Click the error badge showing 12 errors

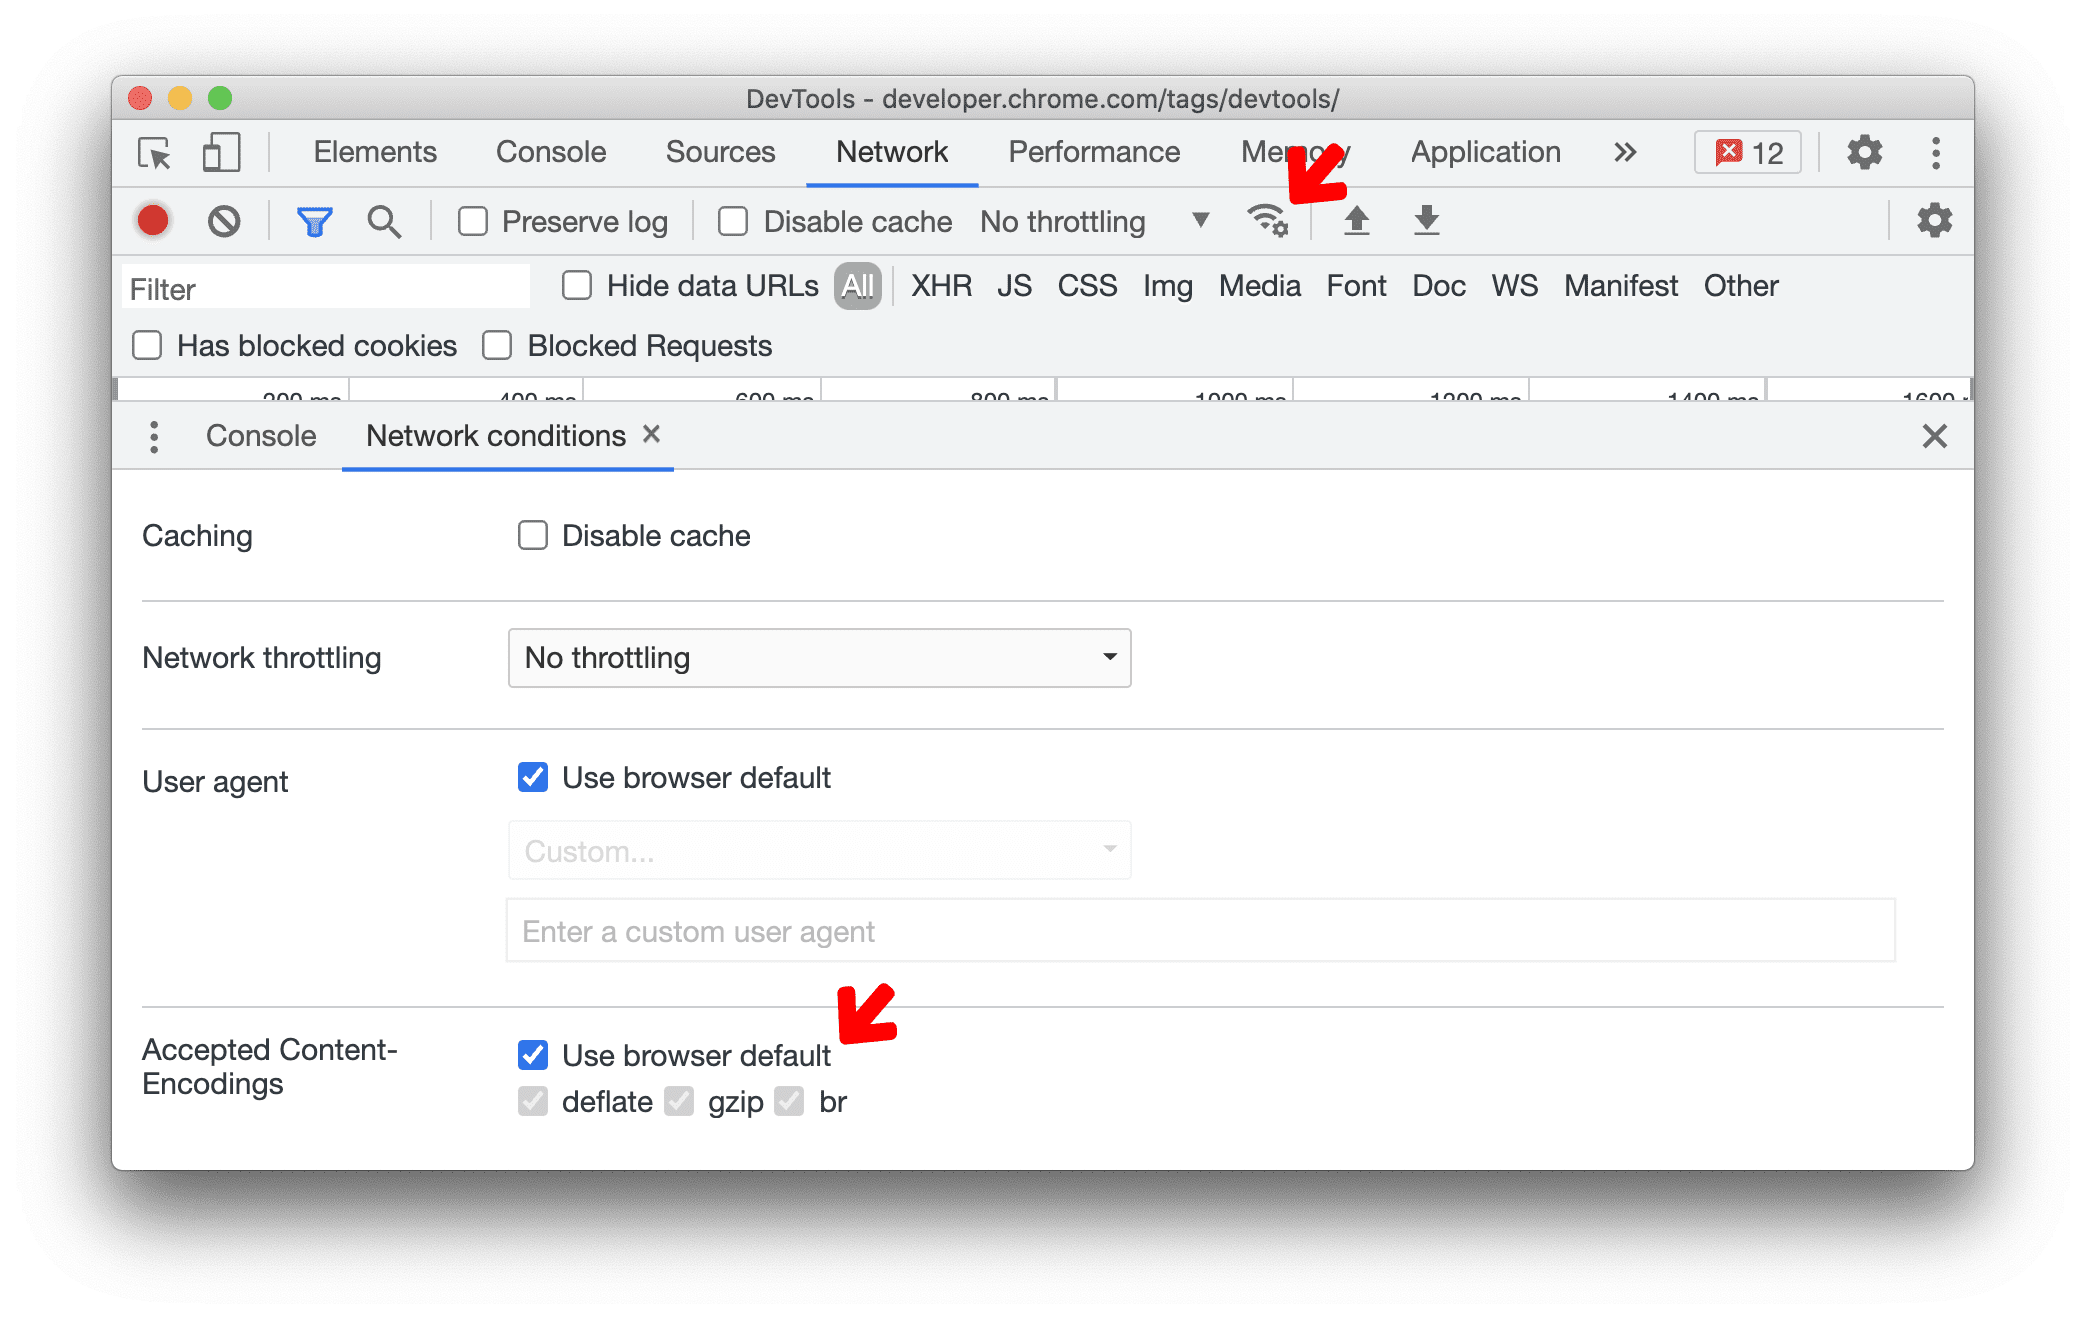pyautogui.click(x=1754, y=150)
